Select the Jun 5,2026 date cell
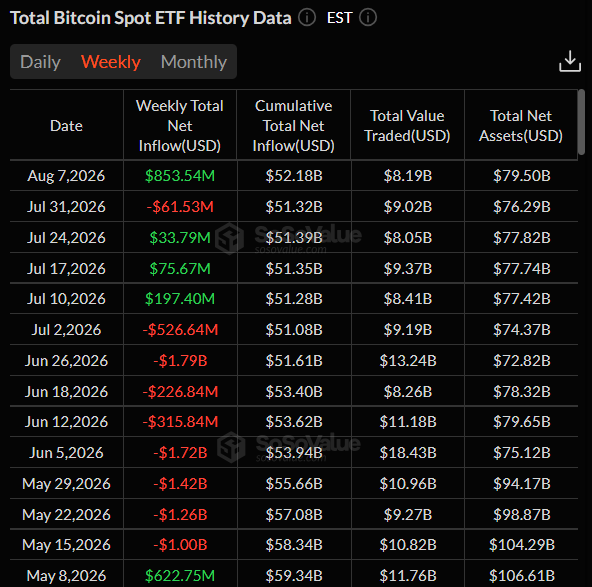Screen dimensions: 592x587 coord(66,453)
